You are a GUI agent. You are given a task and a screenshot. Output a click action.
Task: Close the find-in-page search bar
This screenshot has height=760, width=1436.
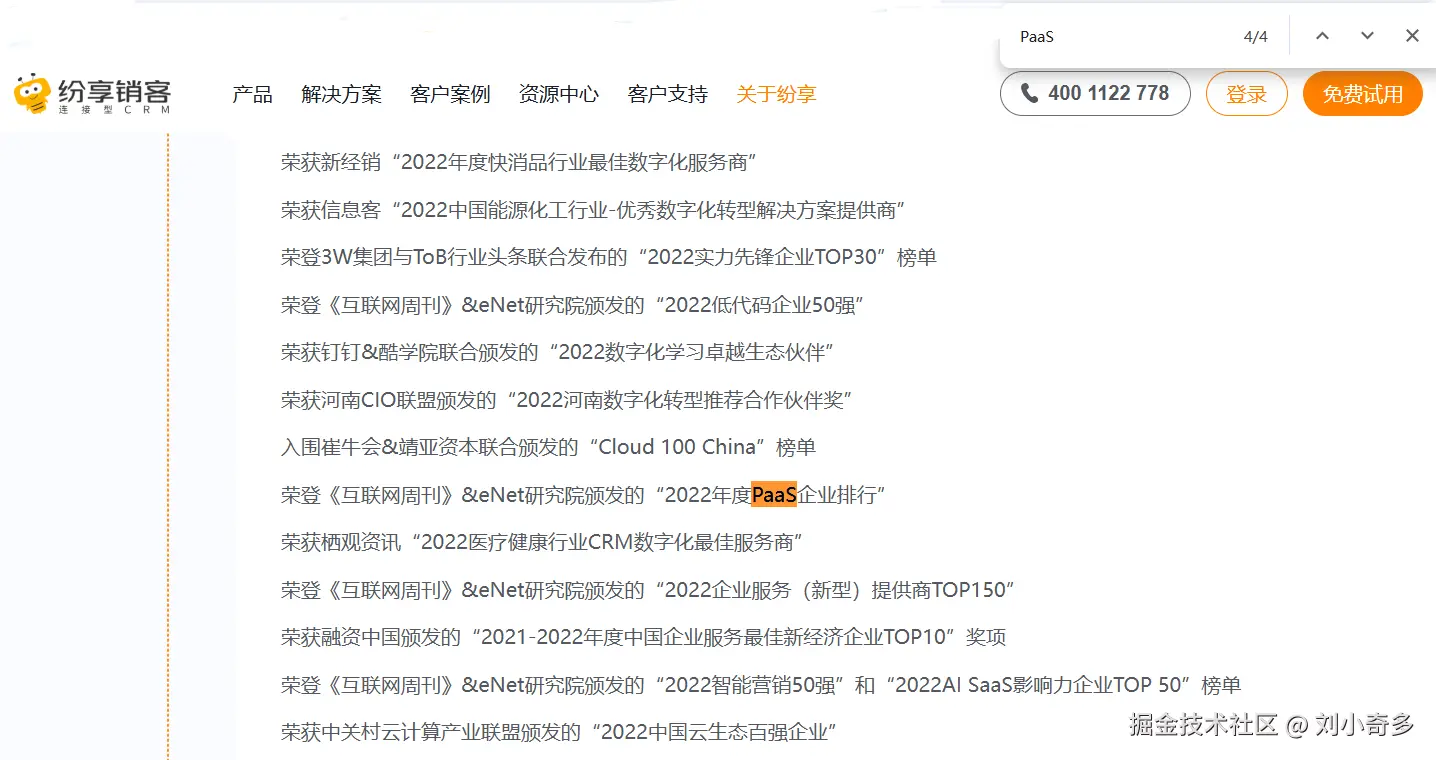(x=1411, y=36)
